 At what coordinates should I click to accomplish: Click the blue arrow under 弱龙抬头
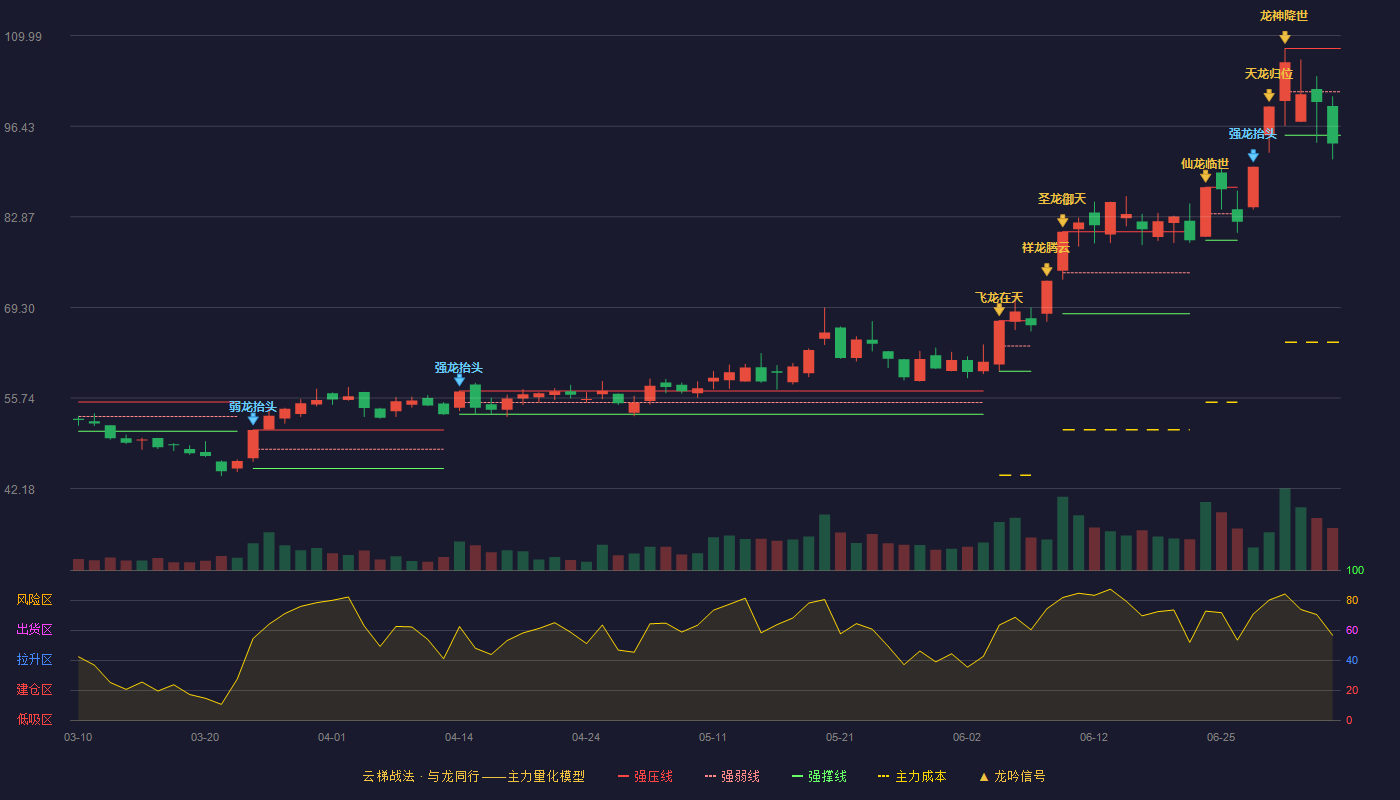253,419
